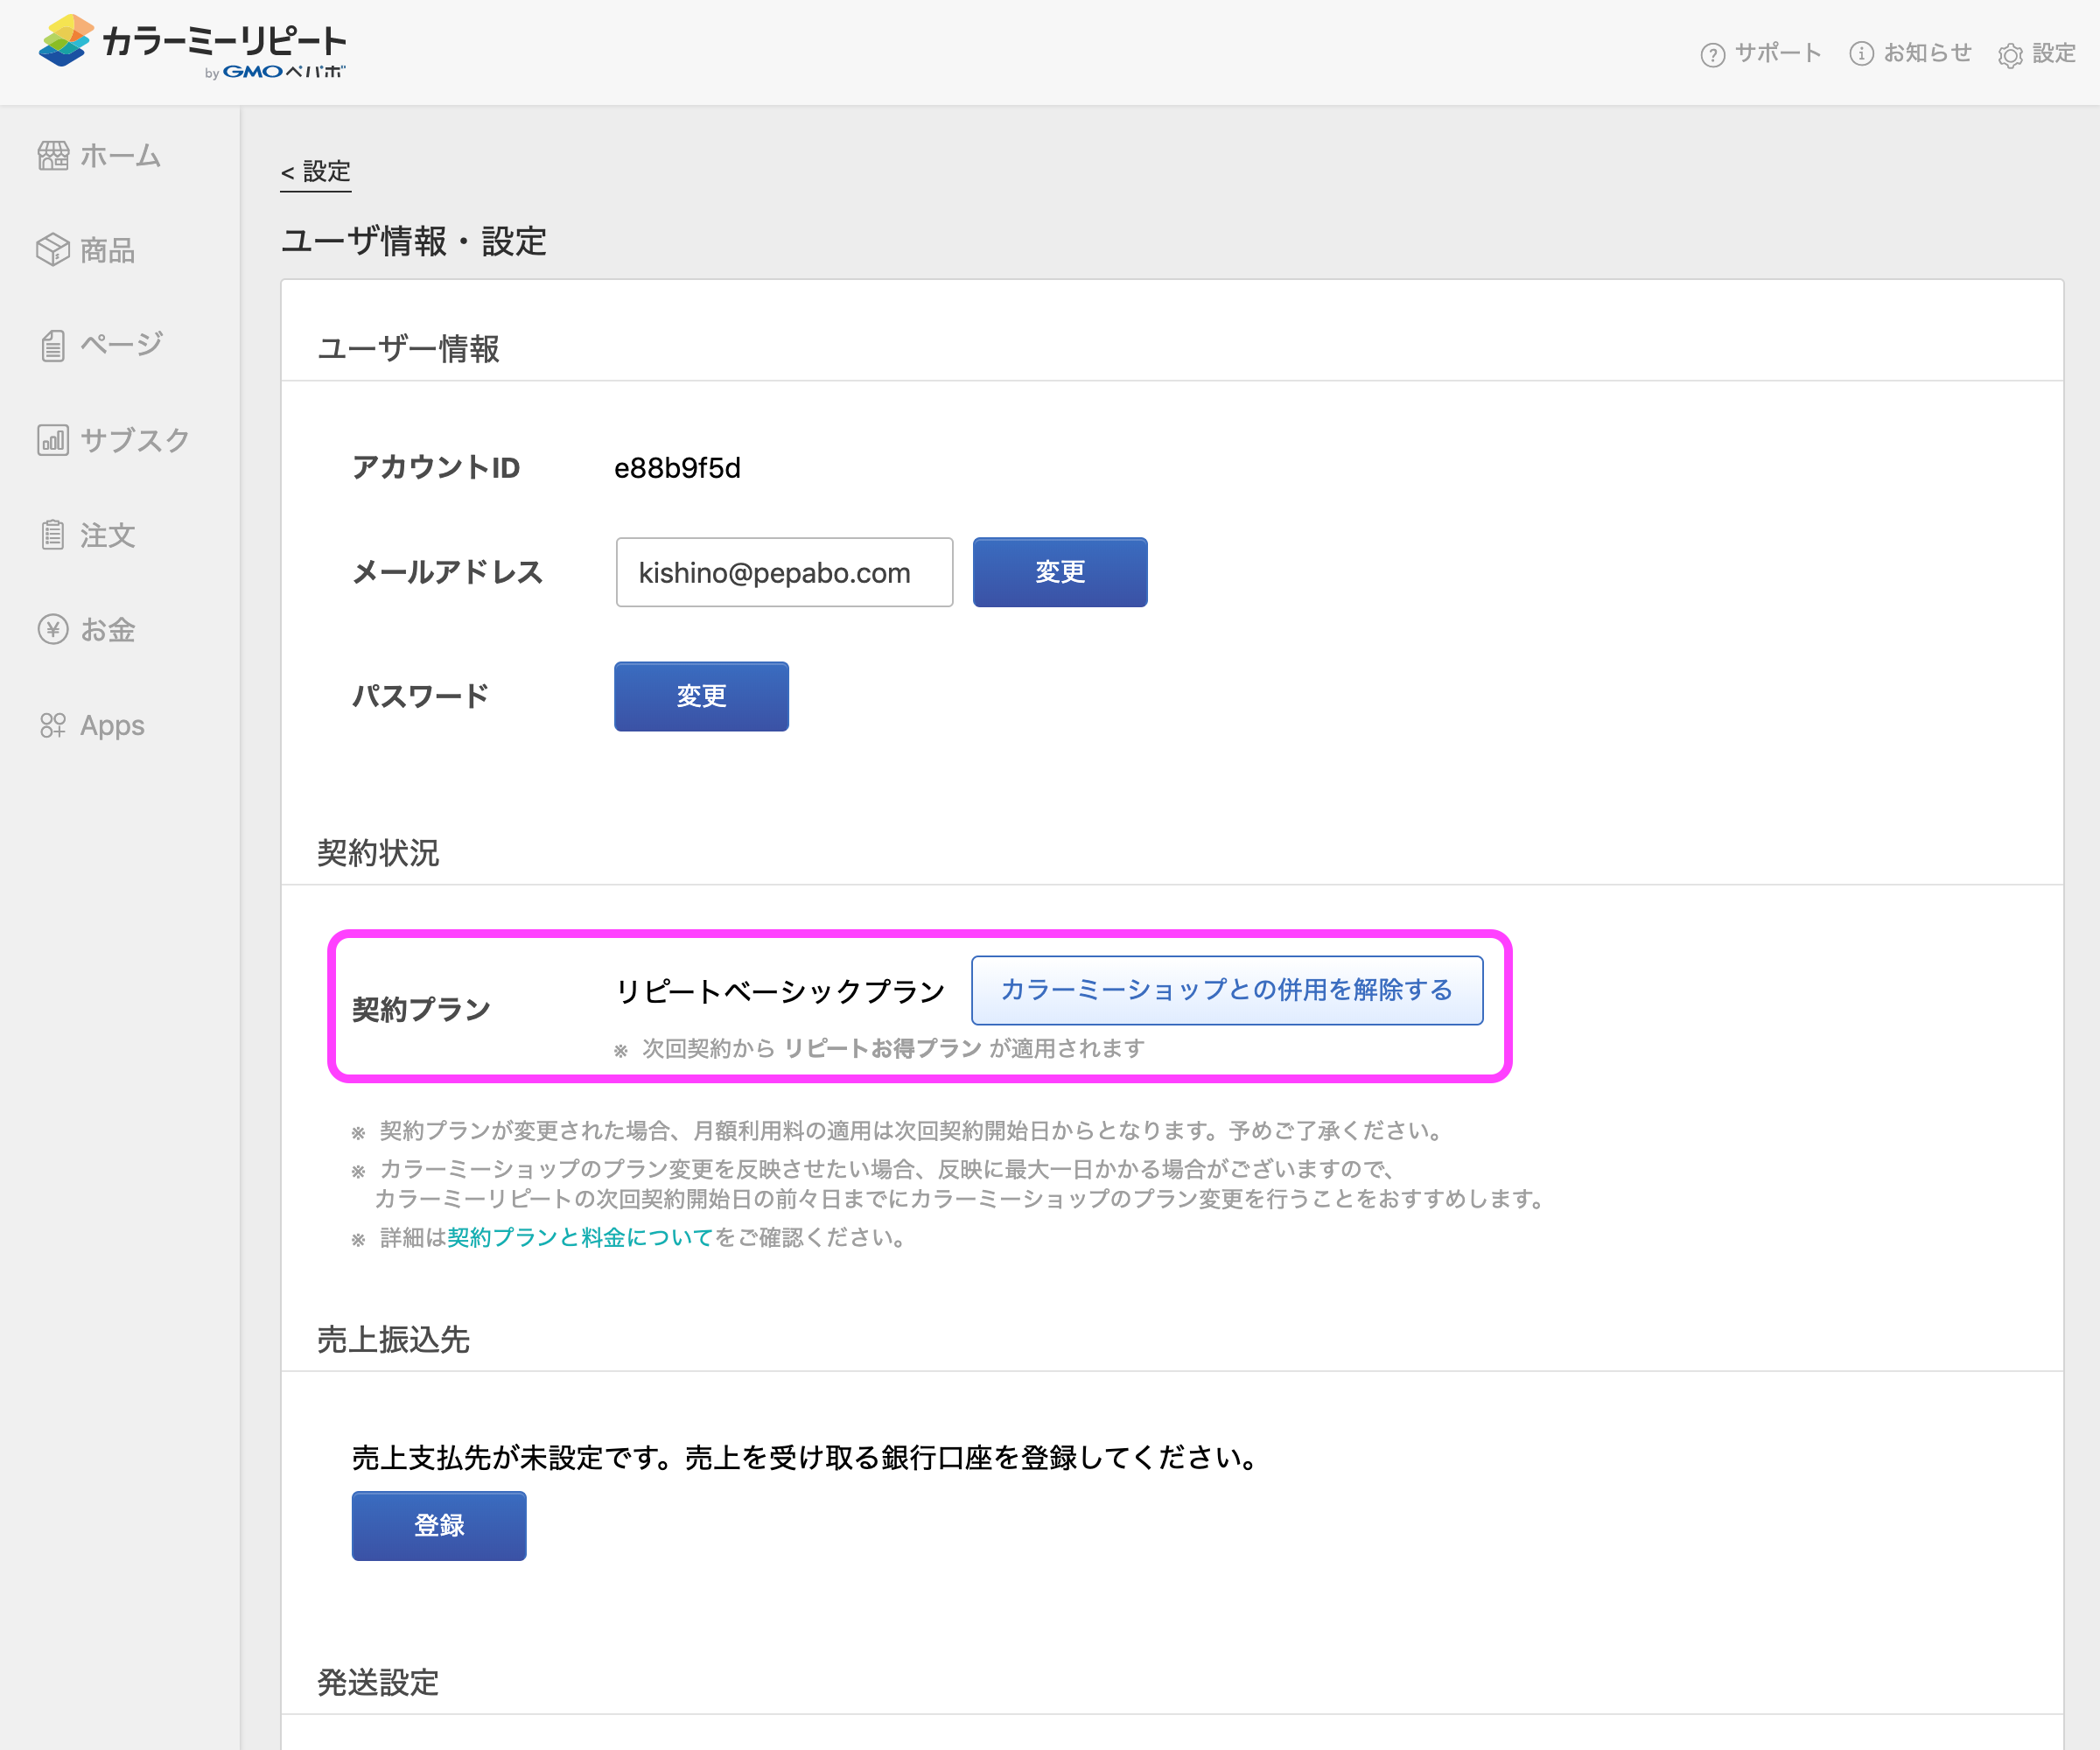Image resolution: width=2100 pixels, height=1750 pixels.
Task: Click カラーミーショップとの併用を解除する button
Action: point(1227,990)
